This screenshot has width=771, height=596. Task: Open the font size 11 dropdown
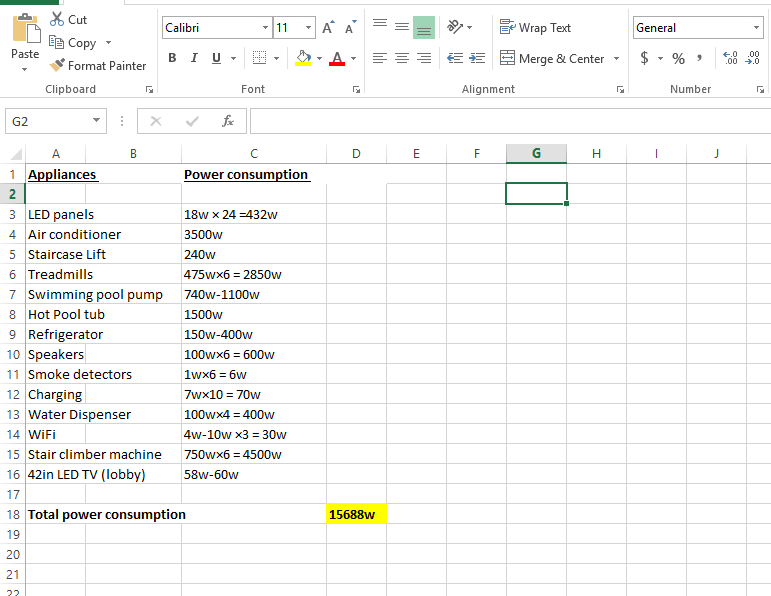(x=308, y=28)
